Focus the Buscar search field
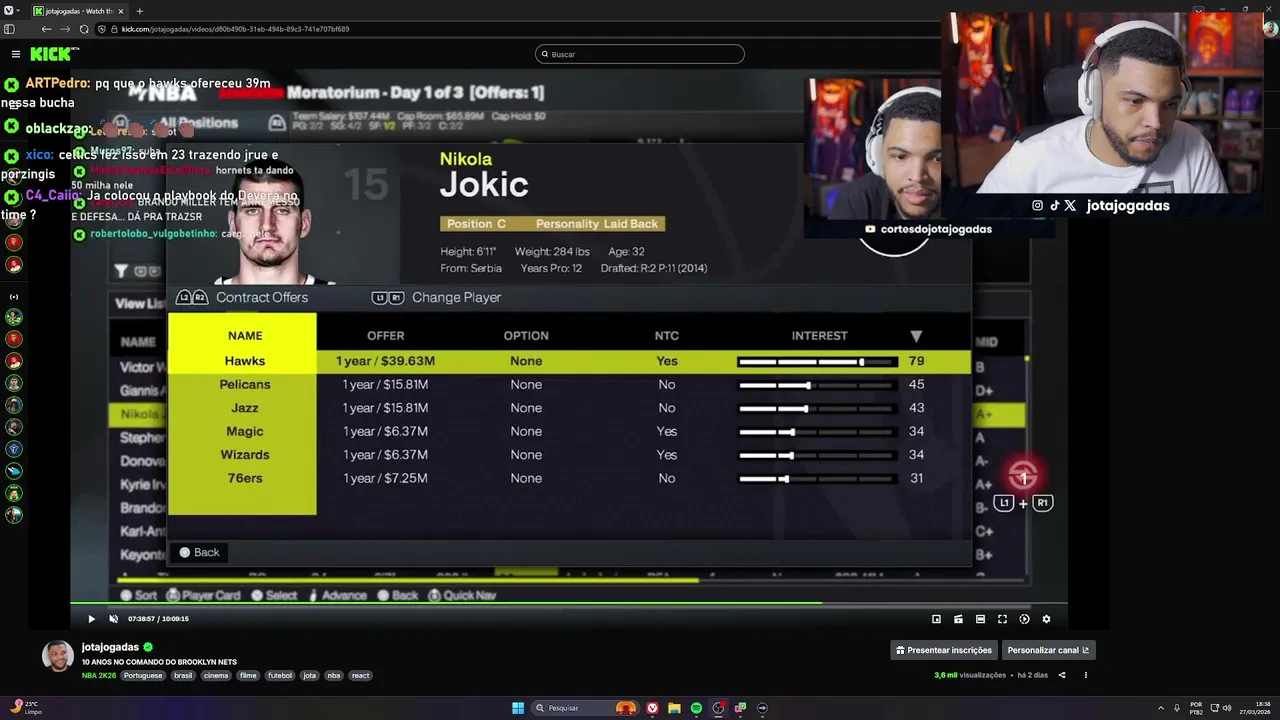The height and width of the screenshot is (720, 1280). pyautogui.click(x=640, y=54)
